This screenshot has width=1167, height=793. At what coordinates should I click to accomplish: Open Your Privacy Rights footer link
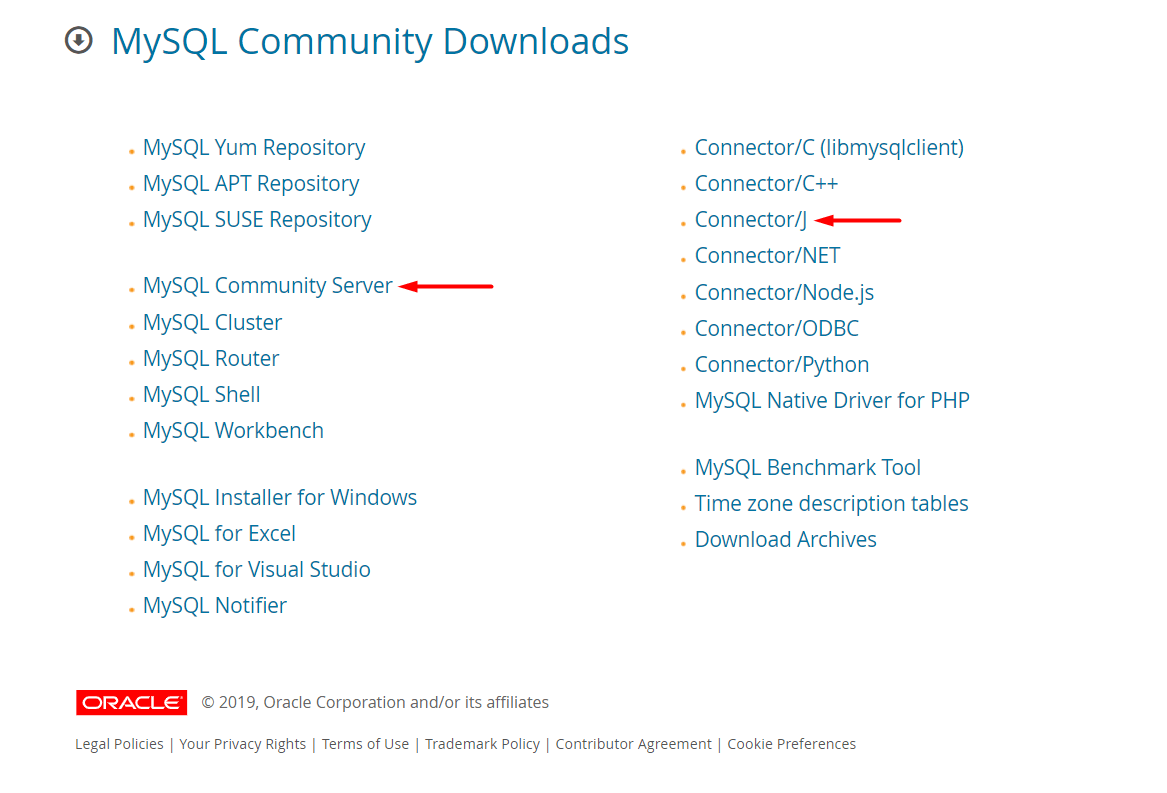point(243,744)
